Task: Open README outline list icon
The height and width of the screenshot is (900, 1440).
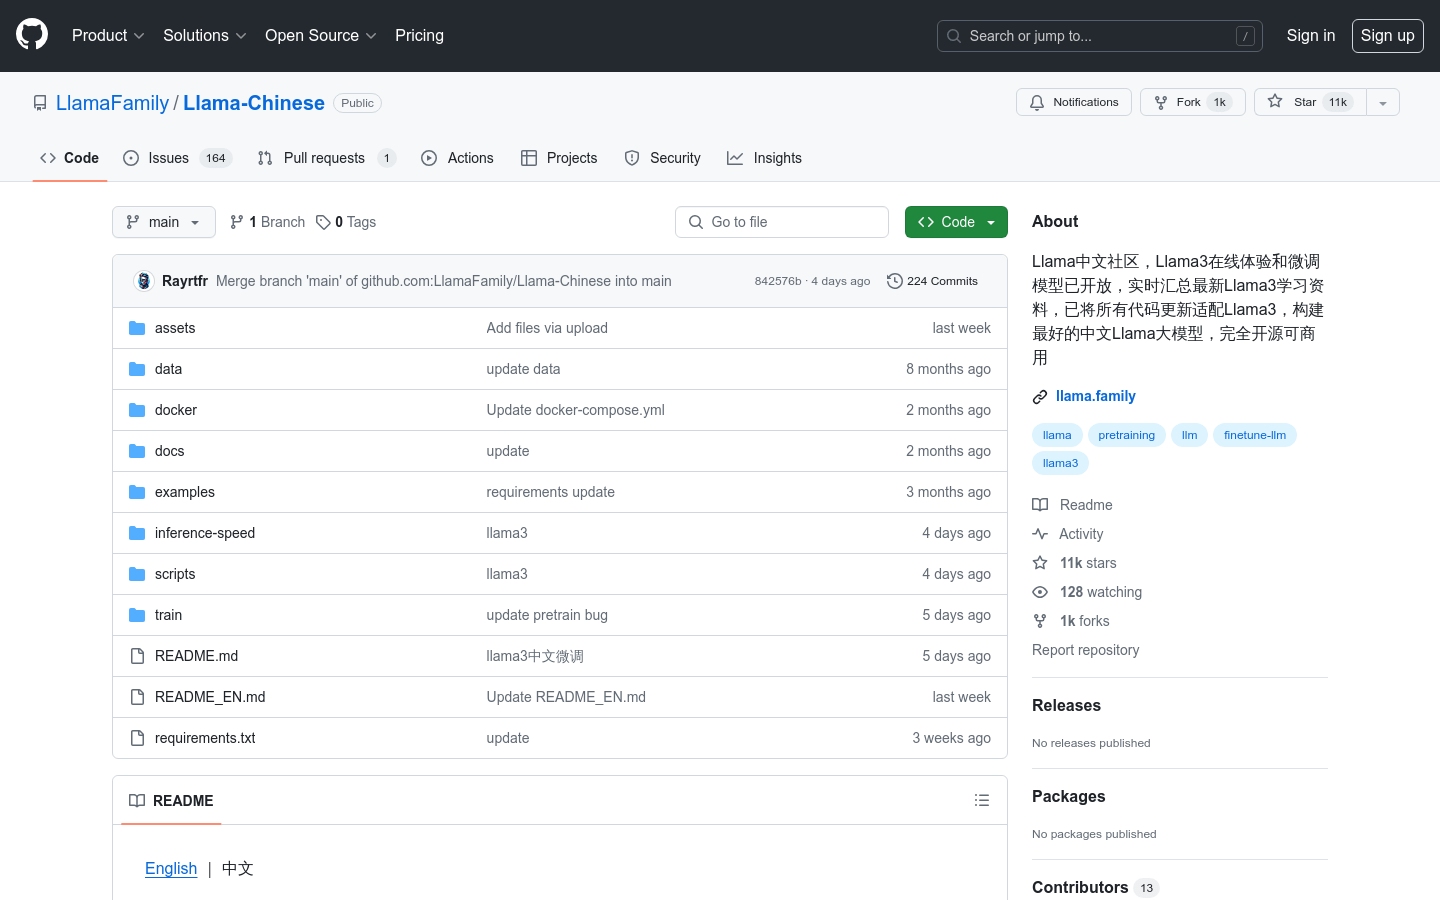Action: 982,800
